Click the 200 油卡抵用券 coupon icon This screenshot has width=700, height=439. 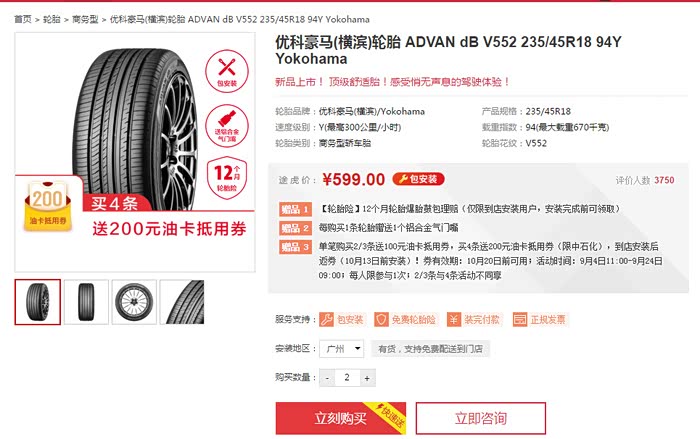tap(48, 205)
